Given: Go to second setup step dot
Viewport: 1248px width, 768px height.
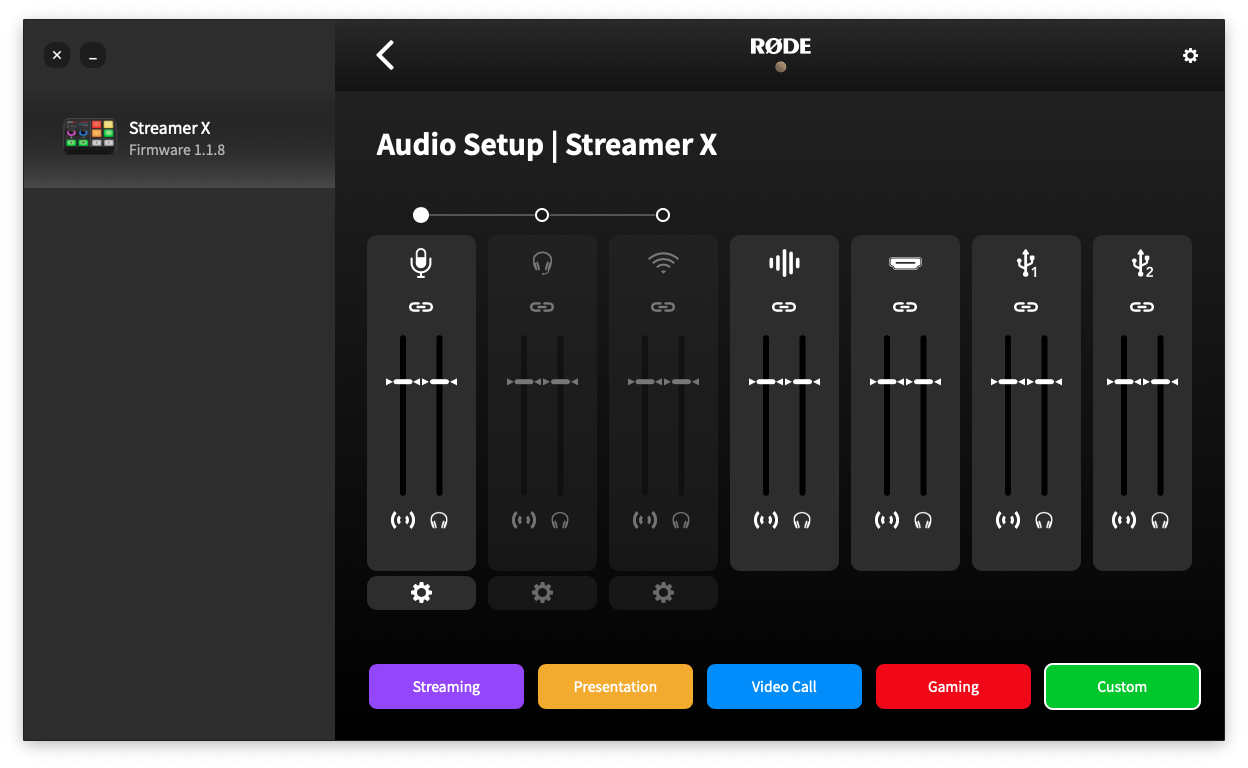Looking at the screenshot, I should coord(542,215).
